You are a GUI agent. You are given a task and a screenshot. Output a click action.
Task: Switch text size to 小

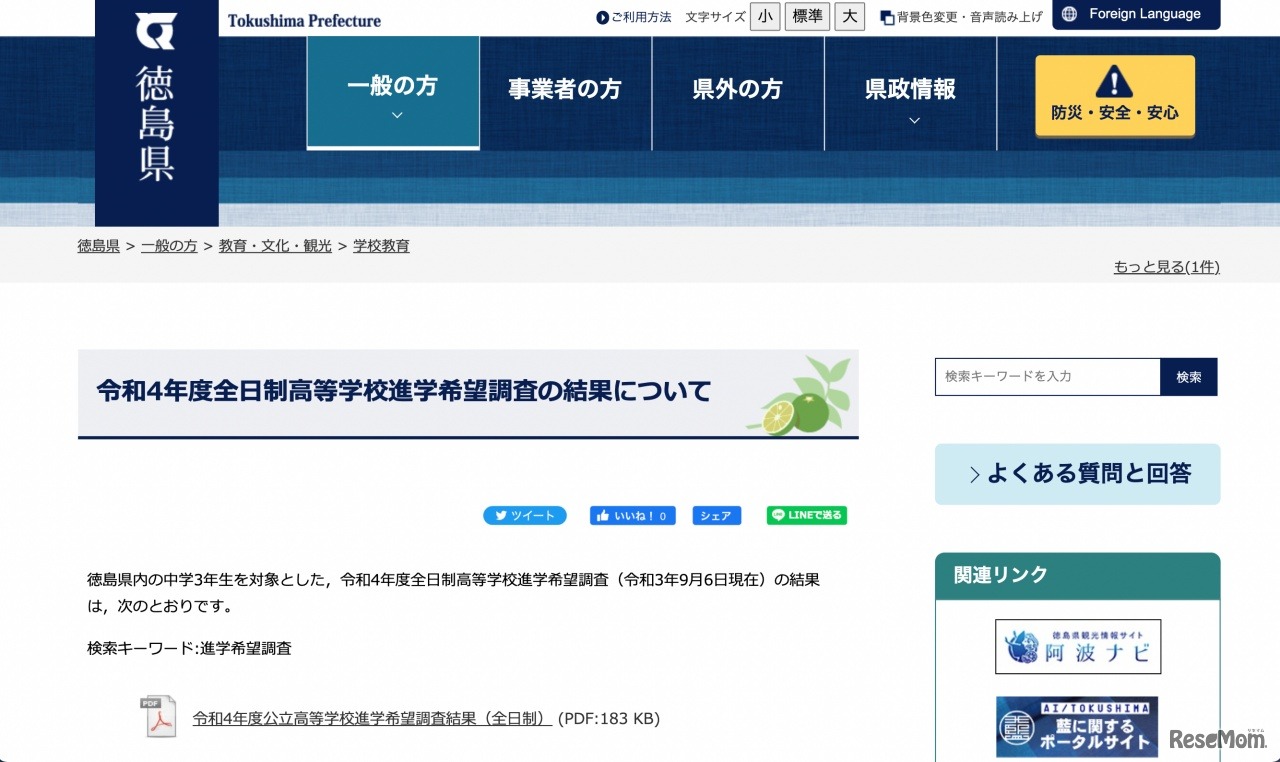point(765,17)
